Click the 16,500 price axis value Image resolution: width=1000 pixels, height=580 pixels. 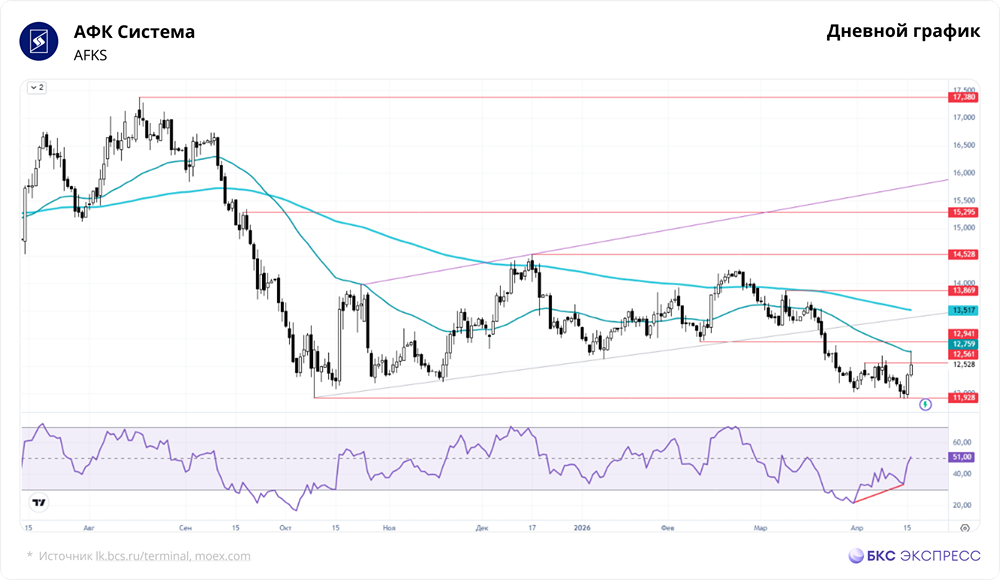(964, 145)
